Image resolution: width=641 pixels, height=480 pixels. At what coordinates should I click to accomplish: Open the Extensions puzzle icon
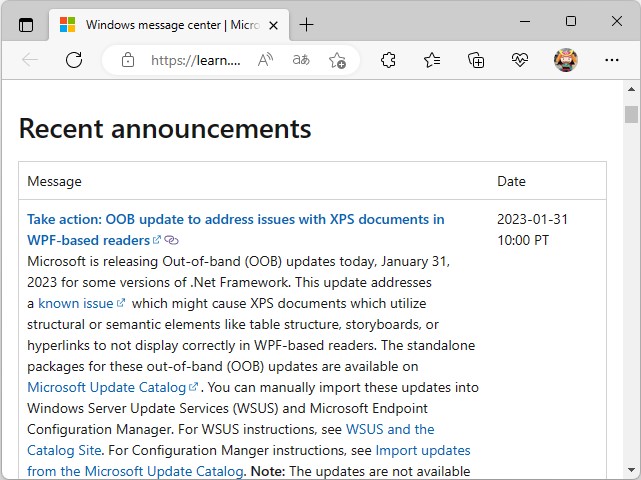tap(389, 60)
